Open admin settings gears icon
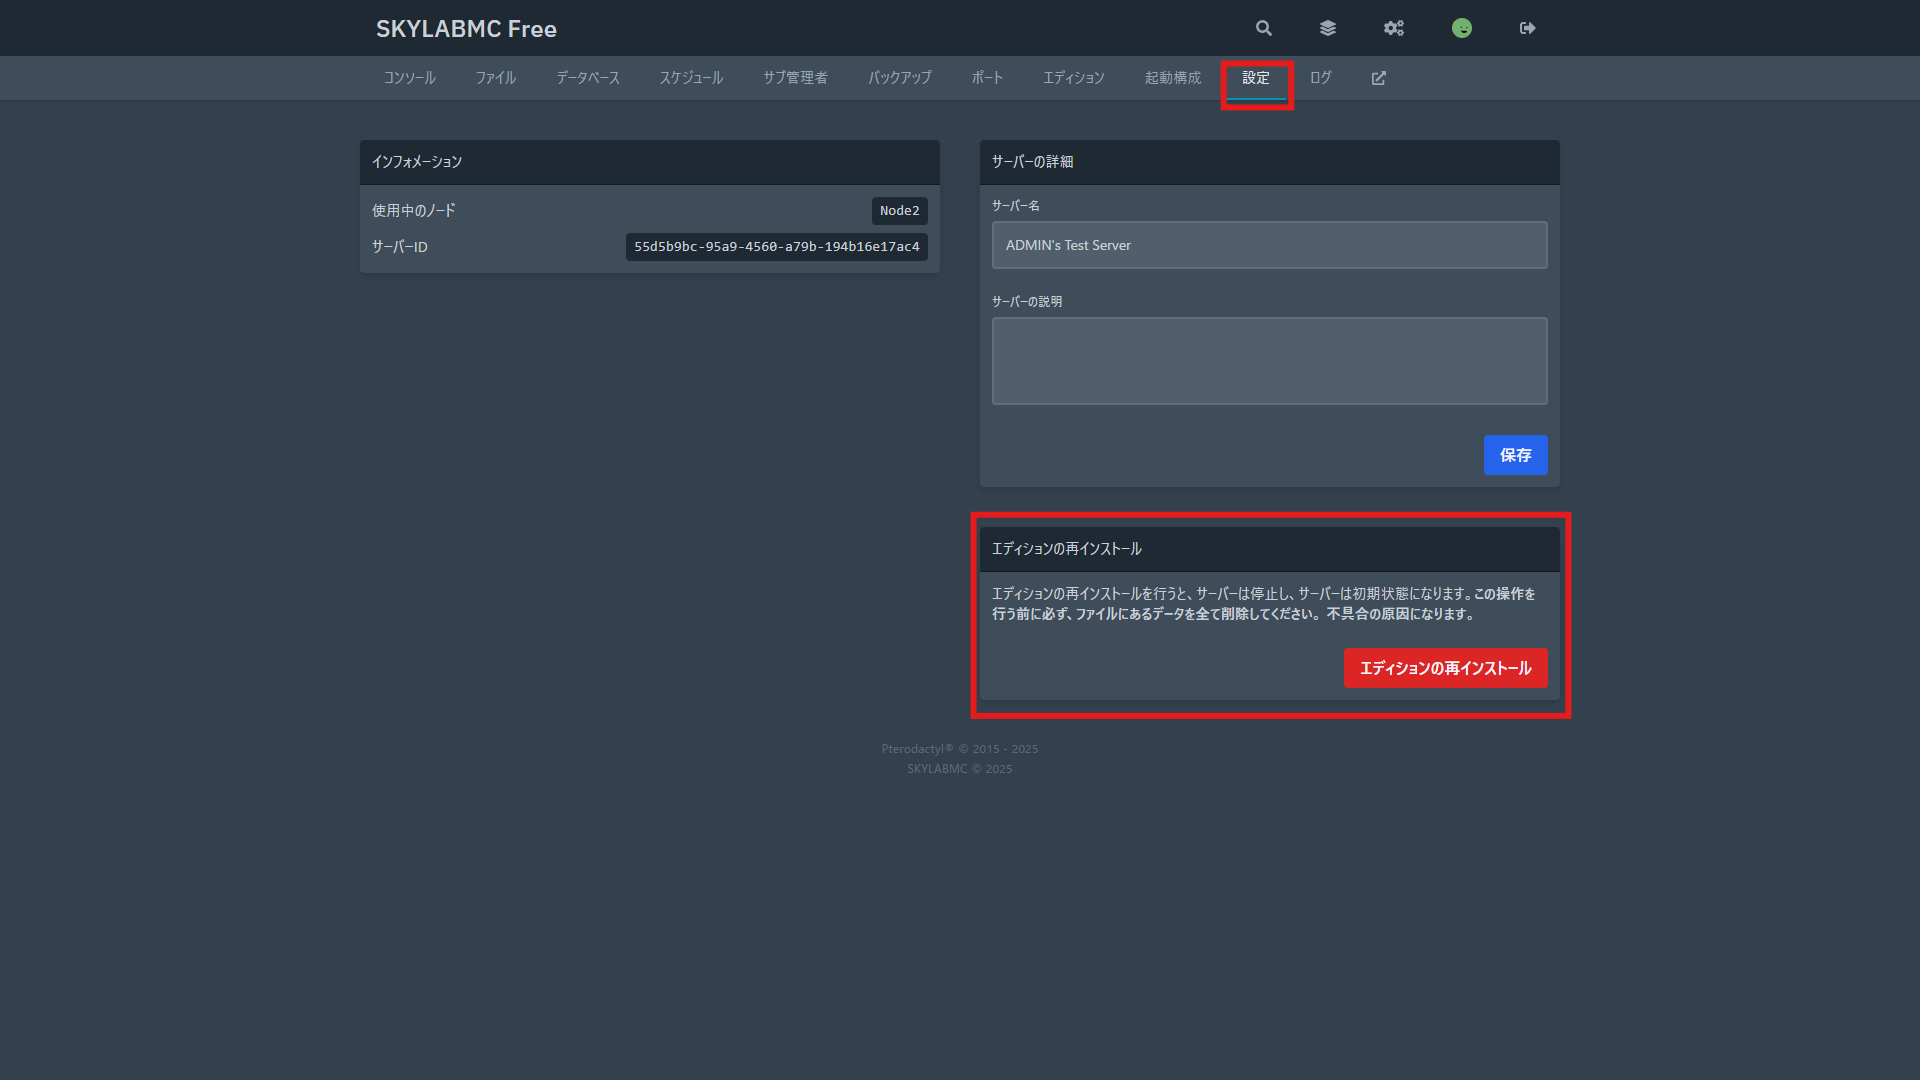 tap(1394, 28)
